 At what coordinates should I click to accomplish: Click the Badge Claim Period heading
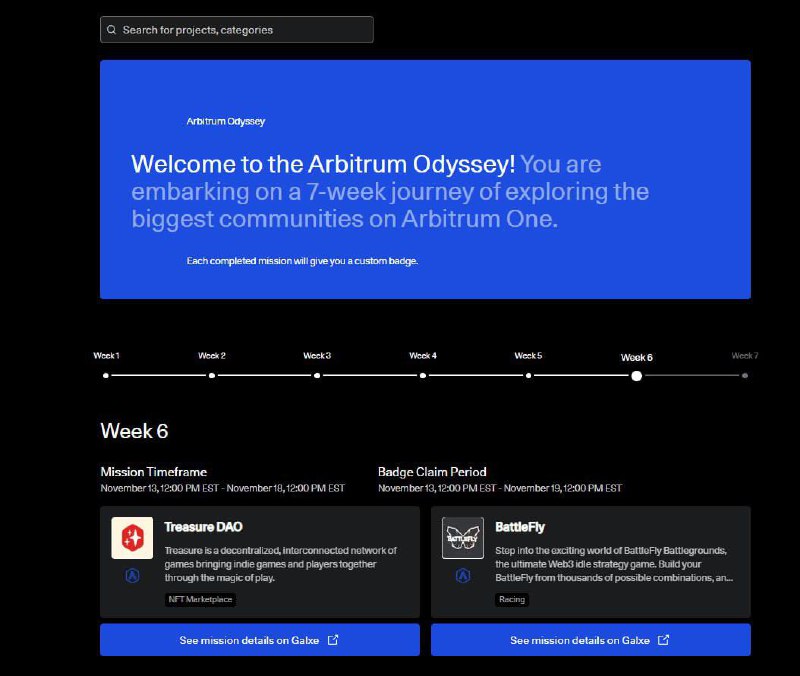(432, 472)
